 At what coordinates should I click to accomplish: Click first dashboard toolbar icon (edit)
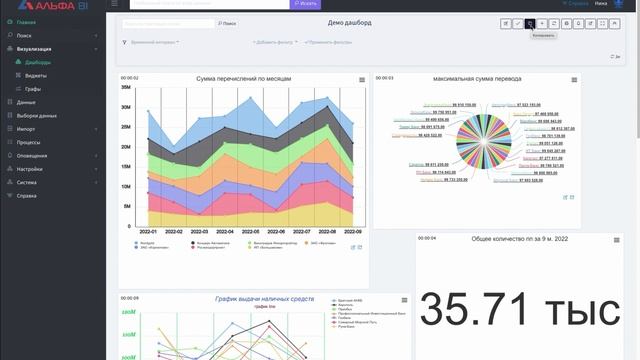[x=506, y=24]
